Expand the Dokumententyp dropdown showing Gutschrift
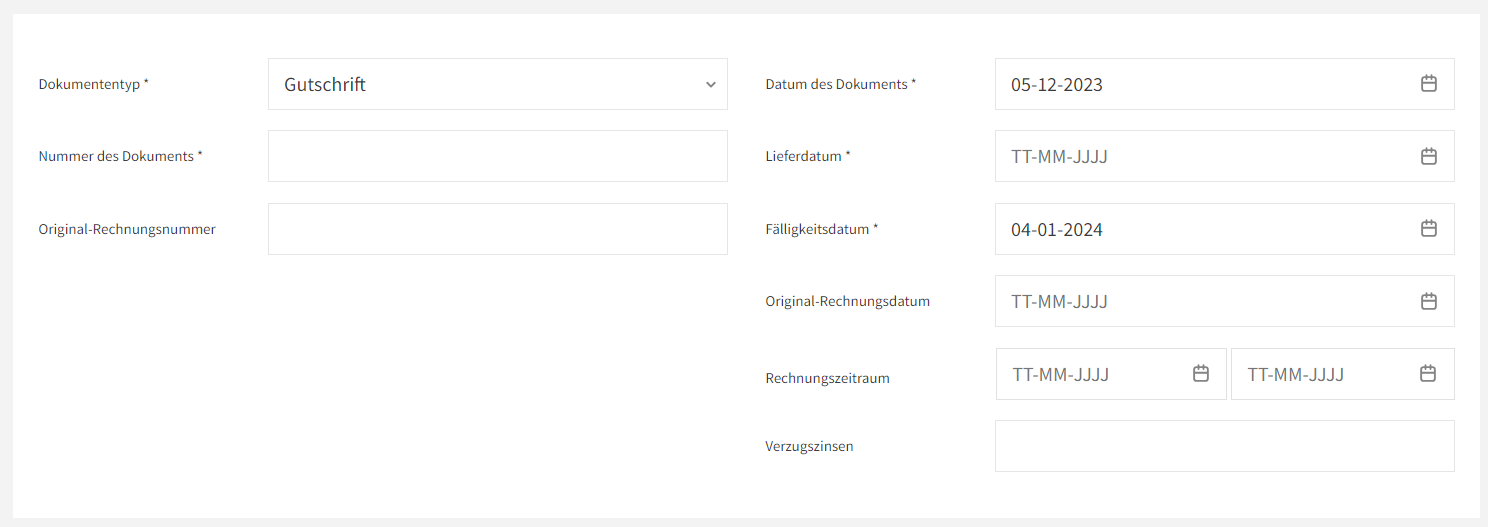 pos(498,84)
